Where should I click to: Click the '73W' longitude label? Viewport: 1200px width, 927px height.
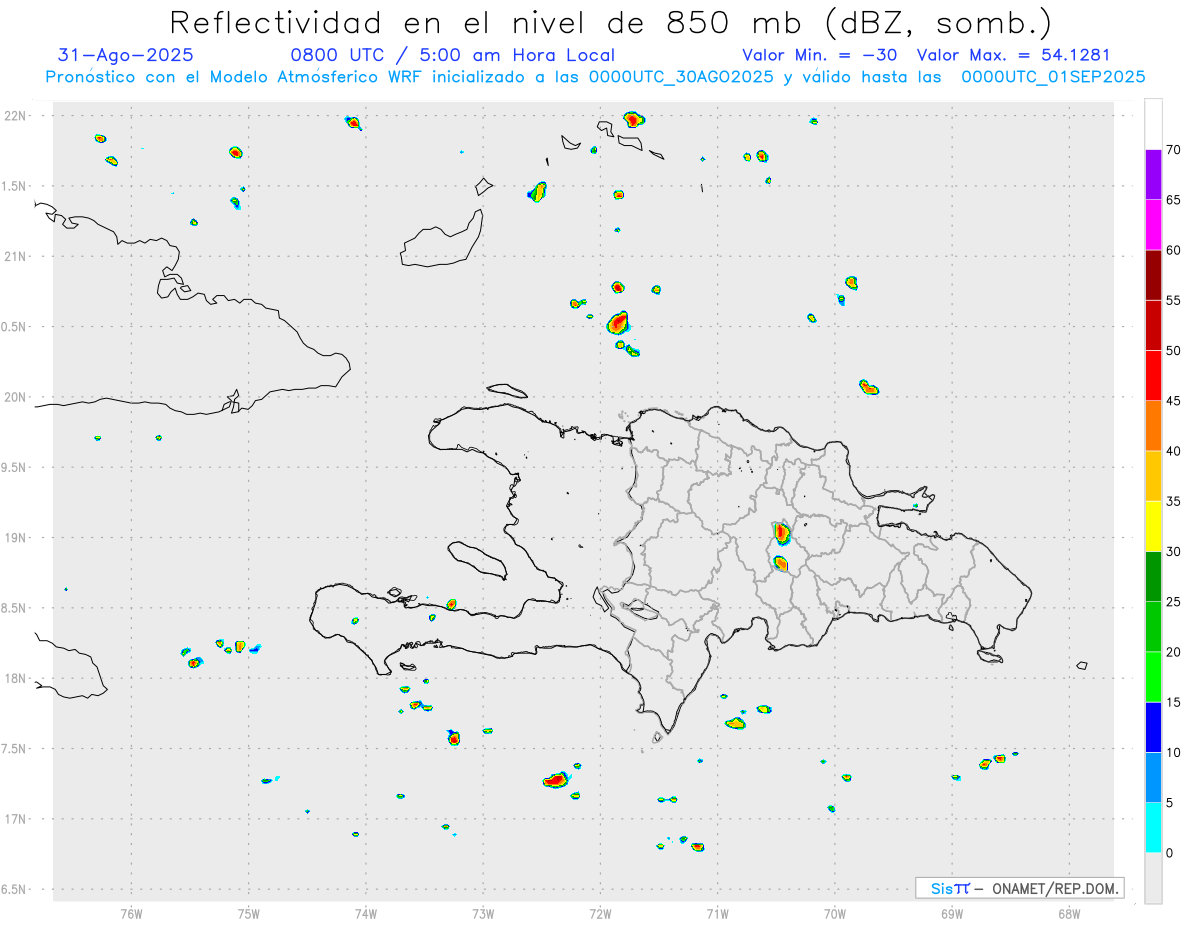point(483,913)
